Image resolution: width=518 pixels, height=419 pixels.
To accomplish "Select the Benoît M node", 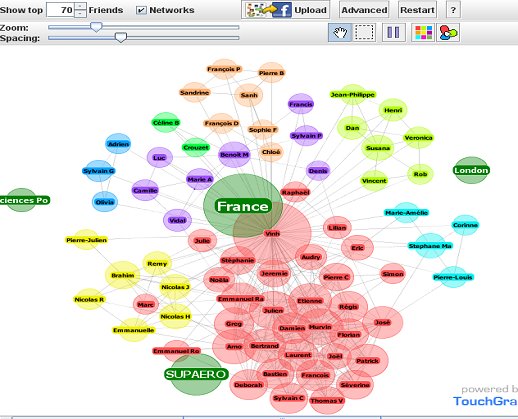I will 234,155.
